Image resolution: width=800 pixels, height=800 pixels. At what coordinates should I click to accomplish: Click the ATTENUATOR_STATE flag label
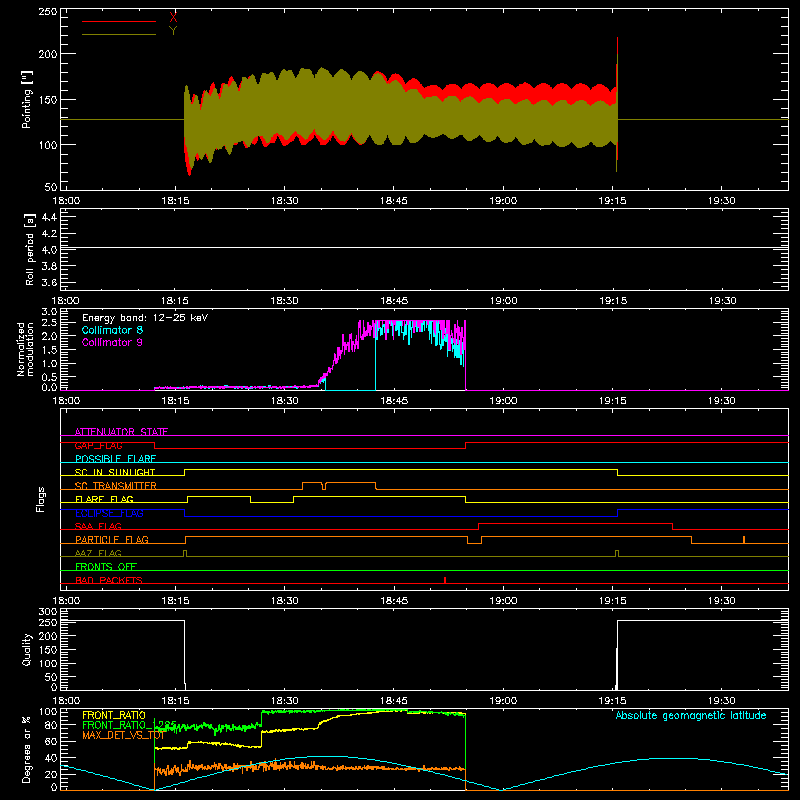coord(121,432)
